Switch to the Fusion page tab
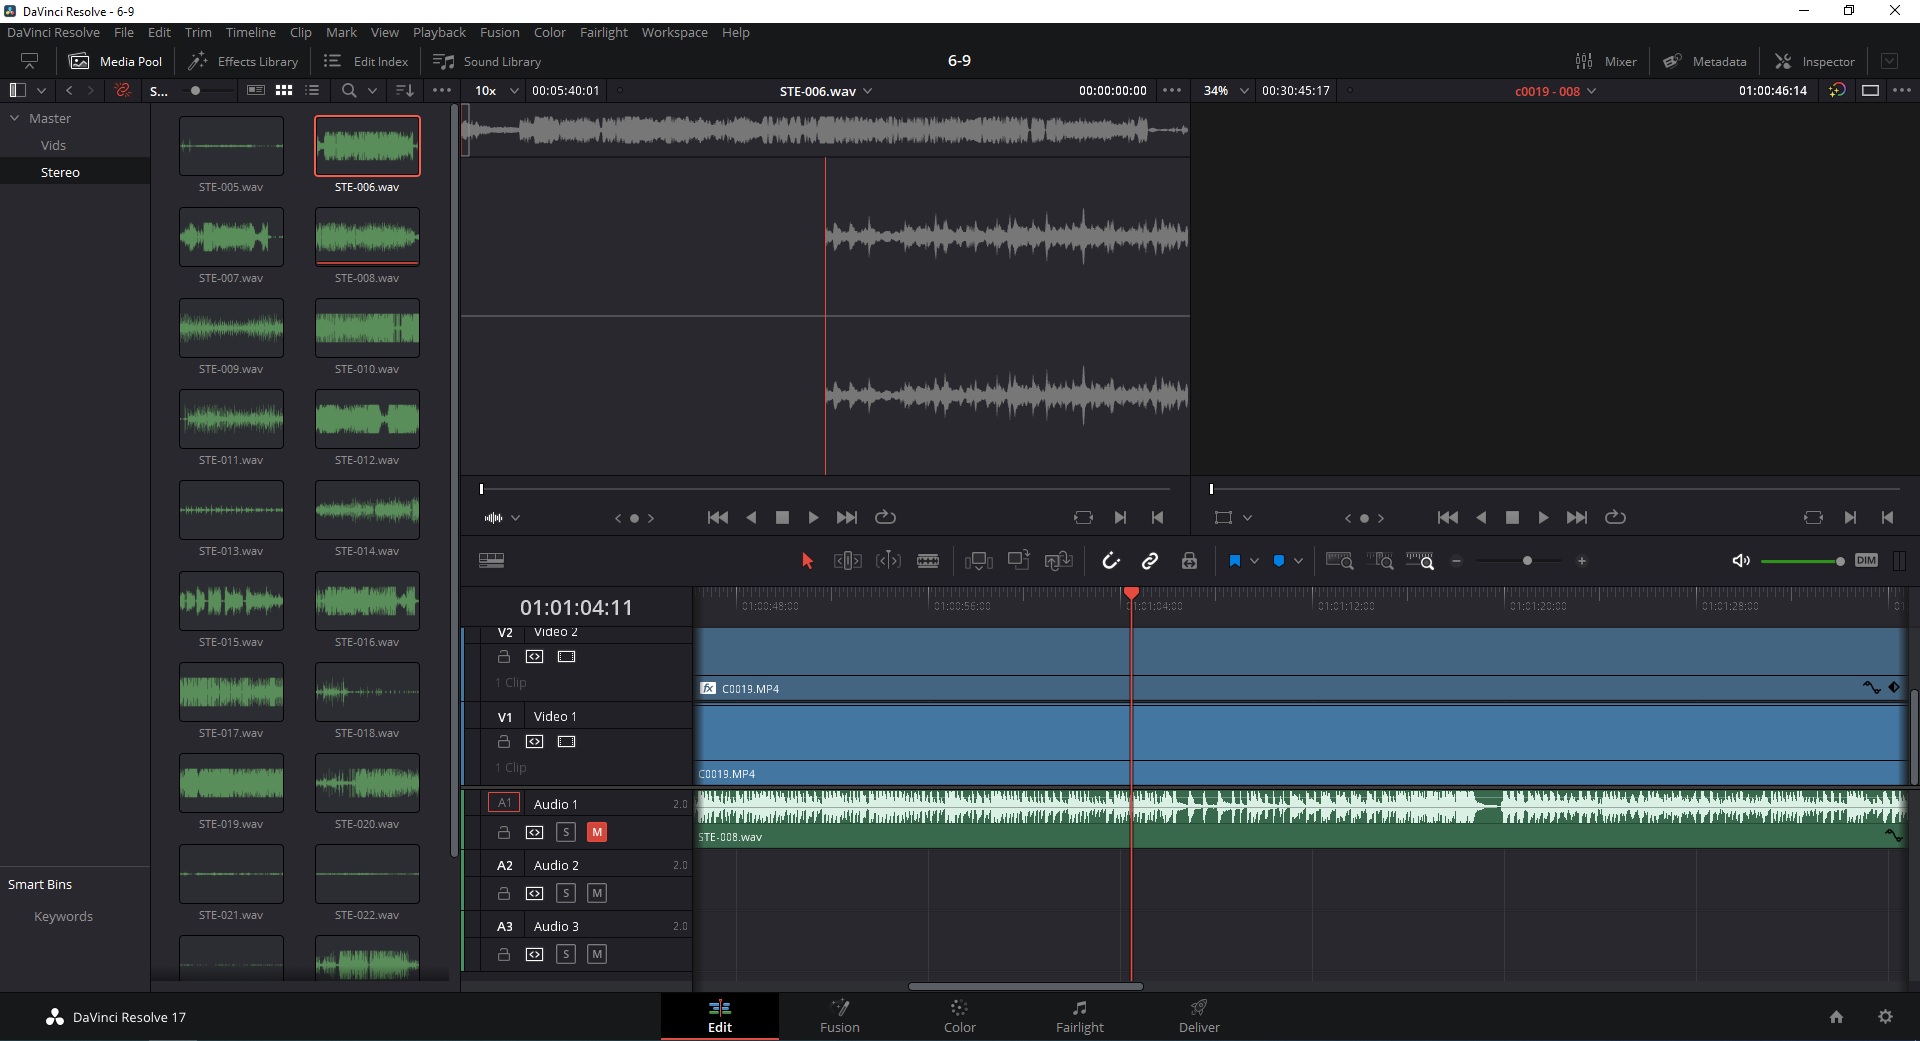The height and width of the screenshot is (1041, 1920). 839,1016
